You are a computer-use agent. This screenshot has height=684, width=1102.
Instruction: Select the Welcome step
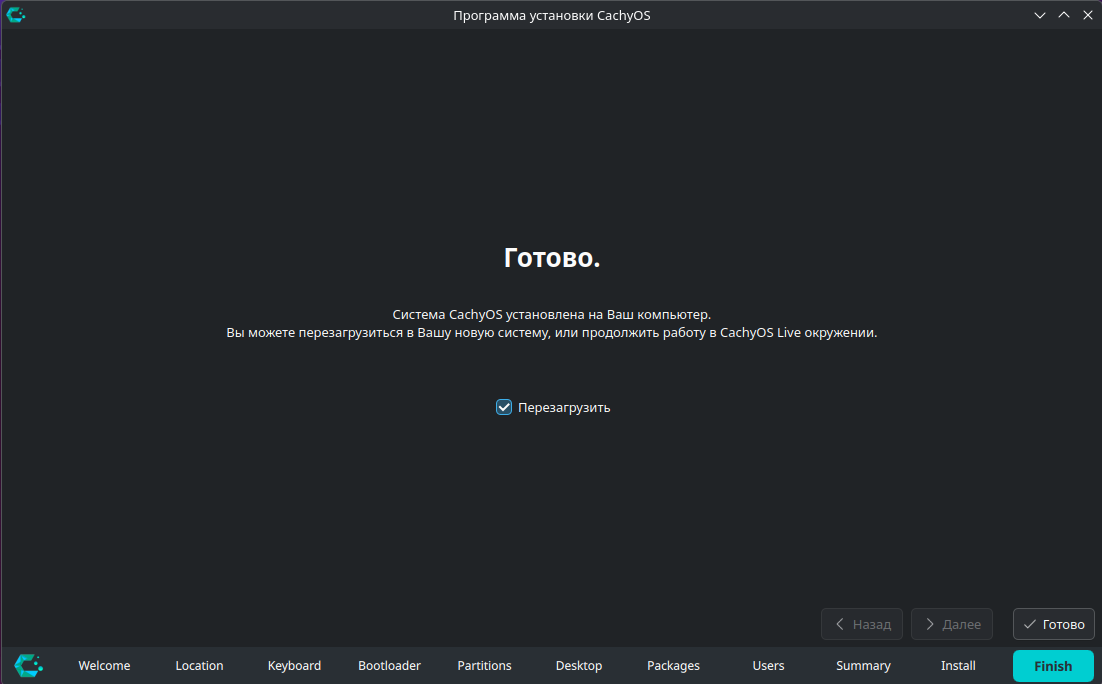click(x=104, y=665)
